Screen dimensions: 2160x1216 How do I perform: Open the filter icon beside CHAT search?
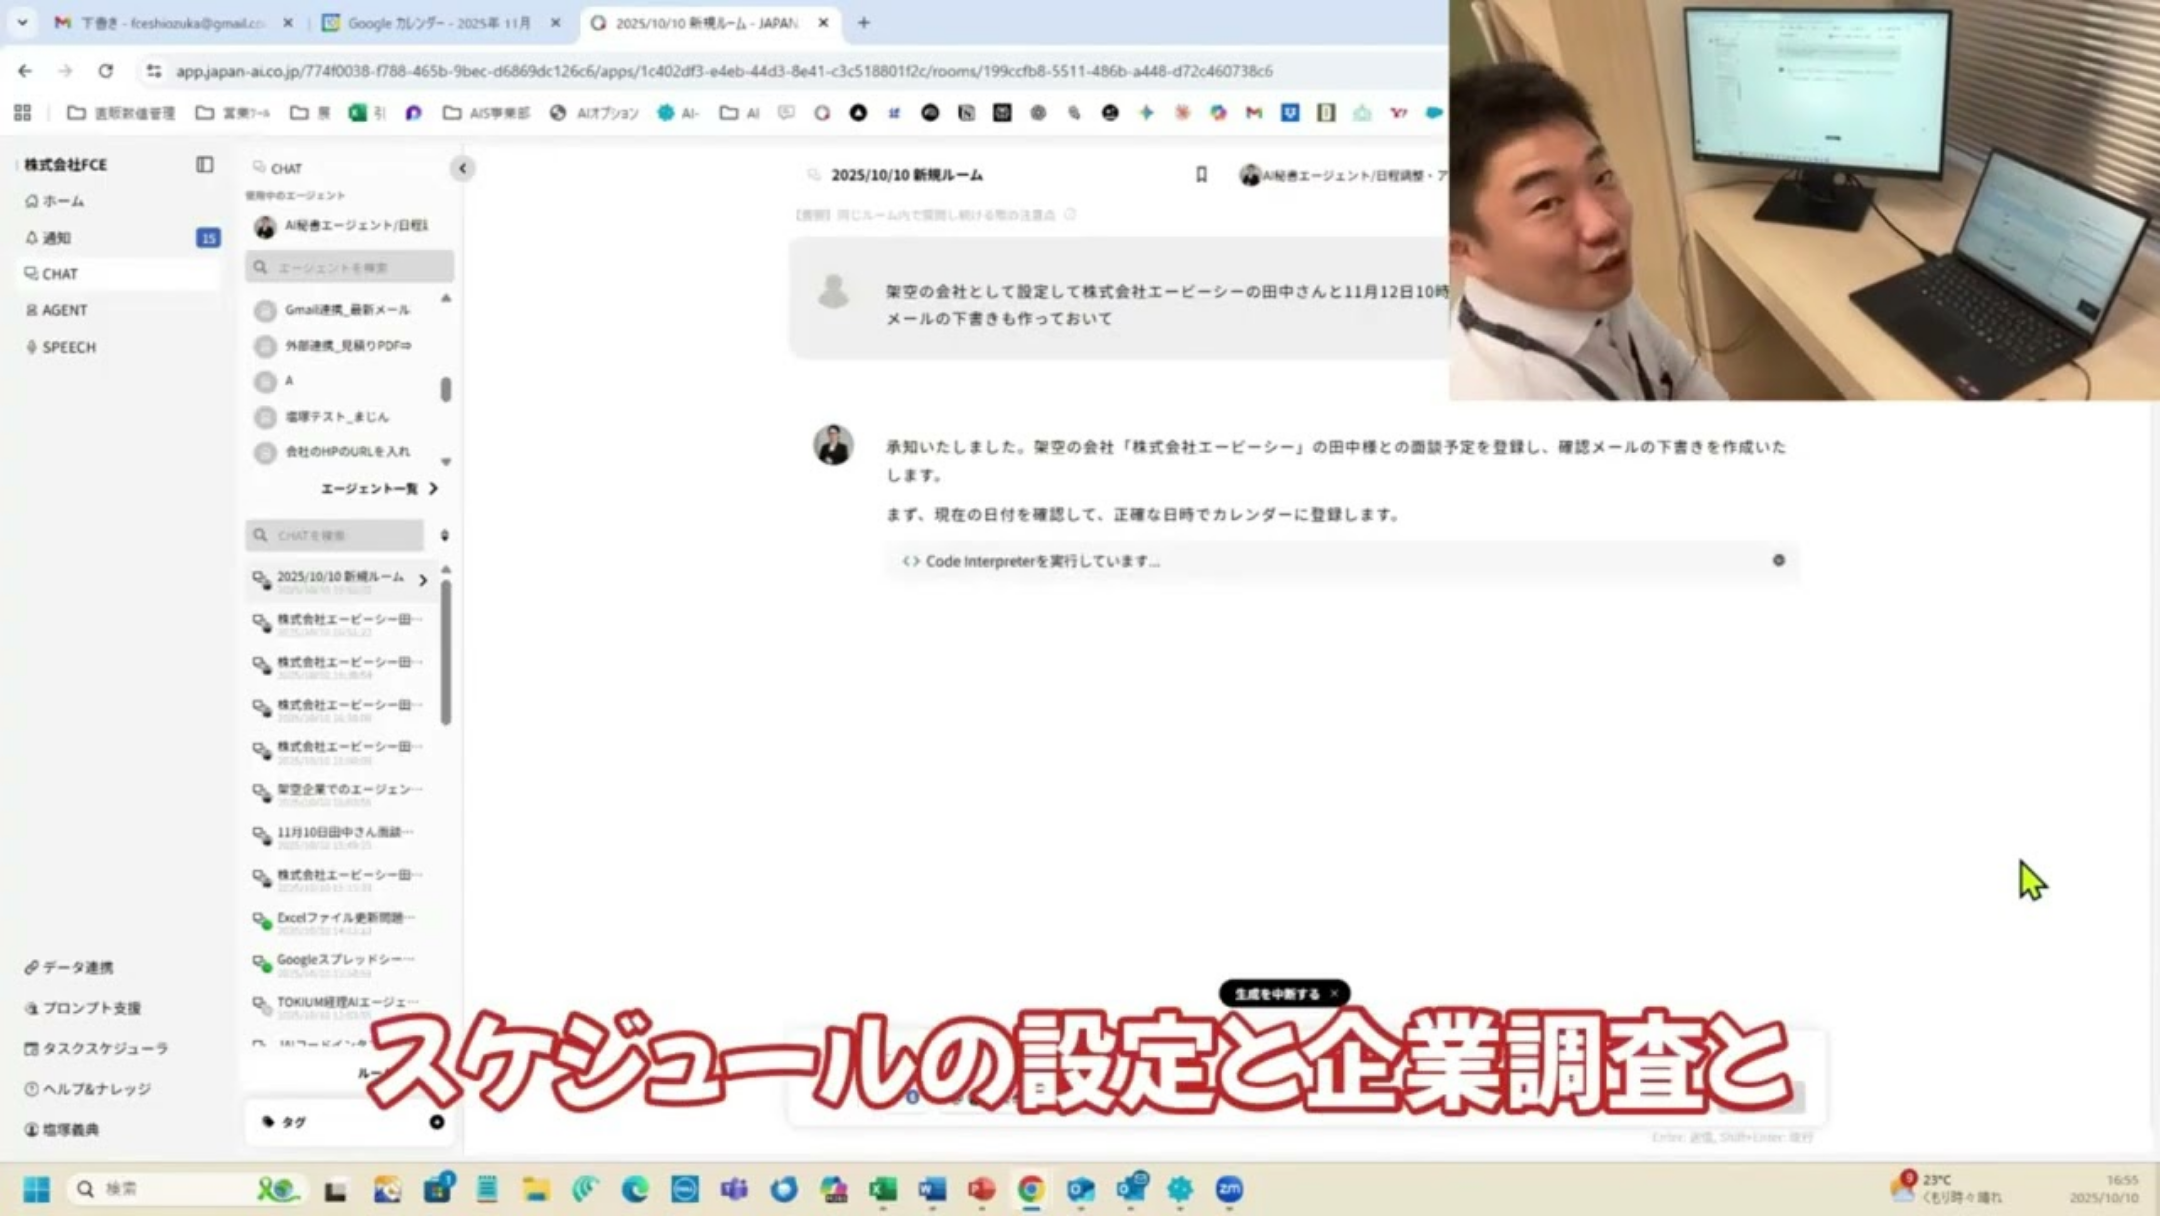(445, 536)
